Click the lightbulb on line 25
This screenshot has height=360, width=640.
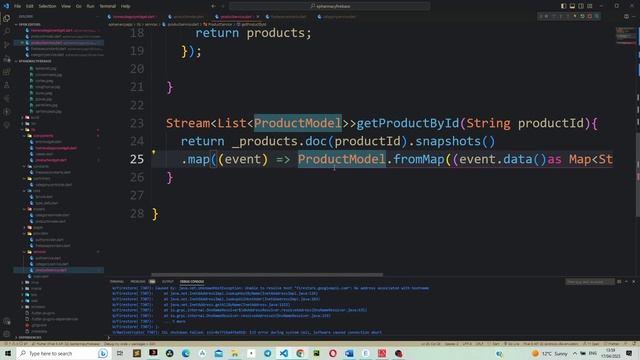click(154, 153)
